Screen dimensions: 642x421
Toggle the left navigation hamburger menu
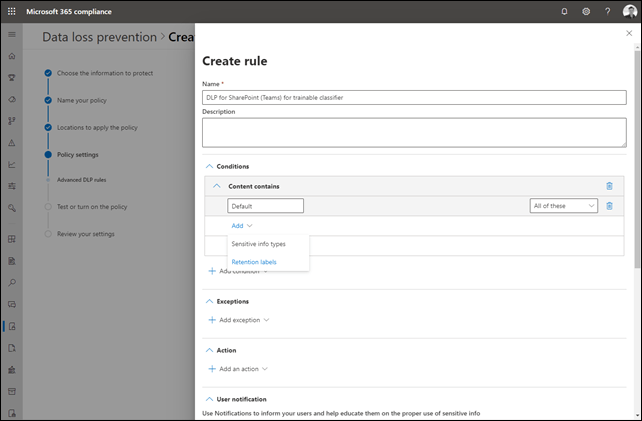coord(12,33)
